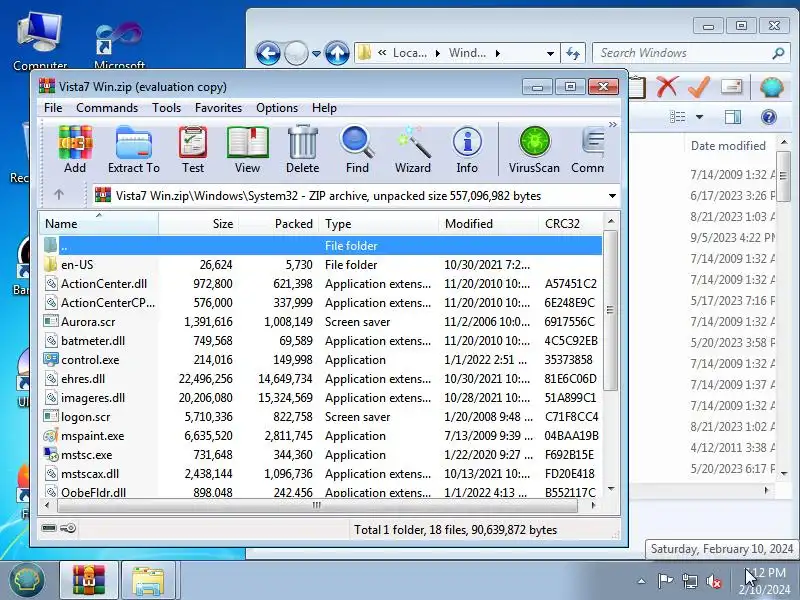Toggle the preview pane in Explorer
Image resolution: width=800 pixels, height=600 pixels.
pos(733,117)
